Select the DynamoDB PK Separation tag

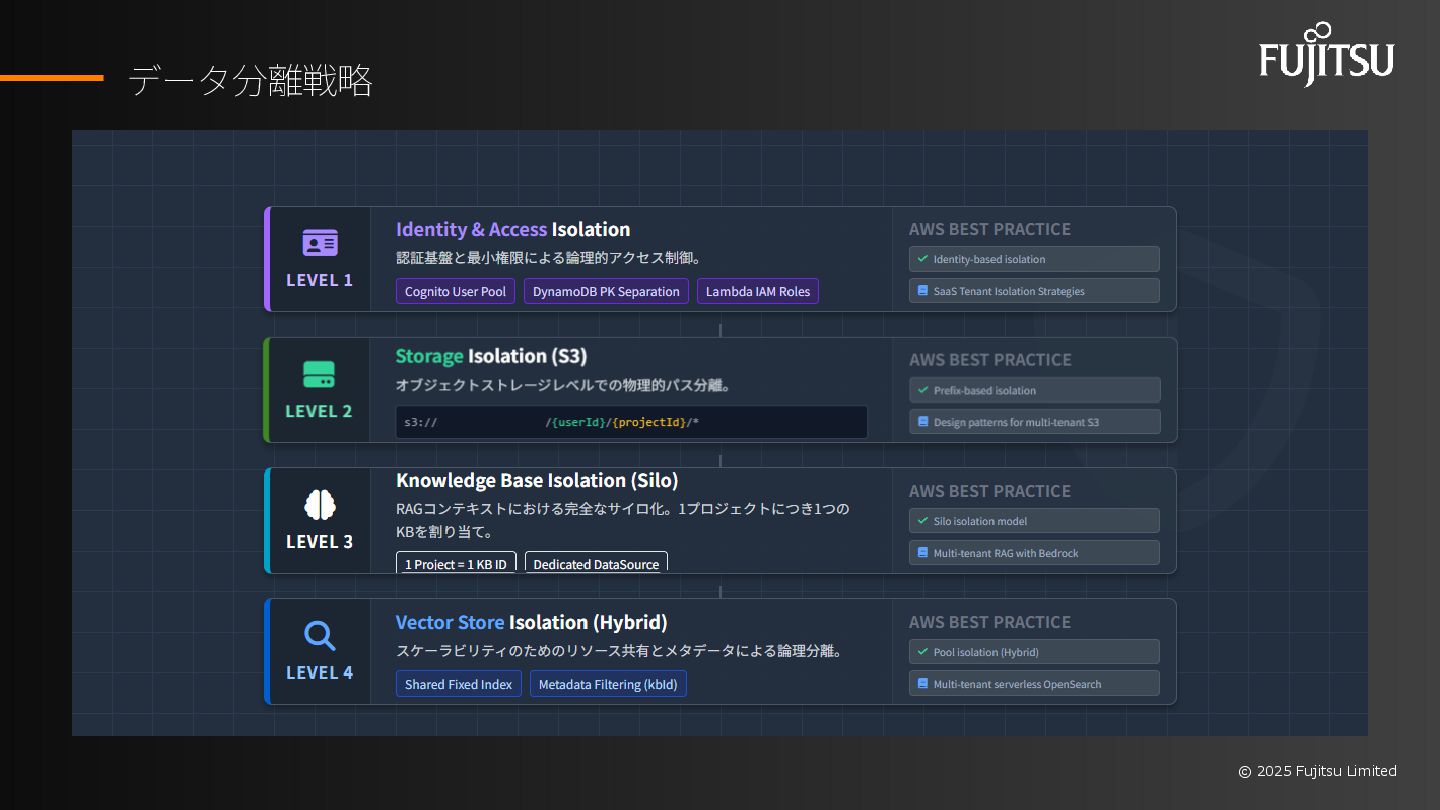pyautogui.click(x=606, y=291)
